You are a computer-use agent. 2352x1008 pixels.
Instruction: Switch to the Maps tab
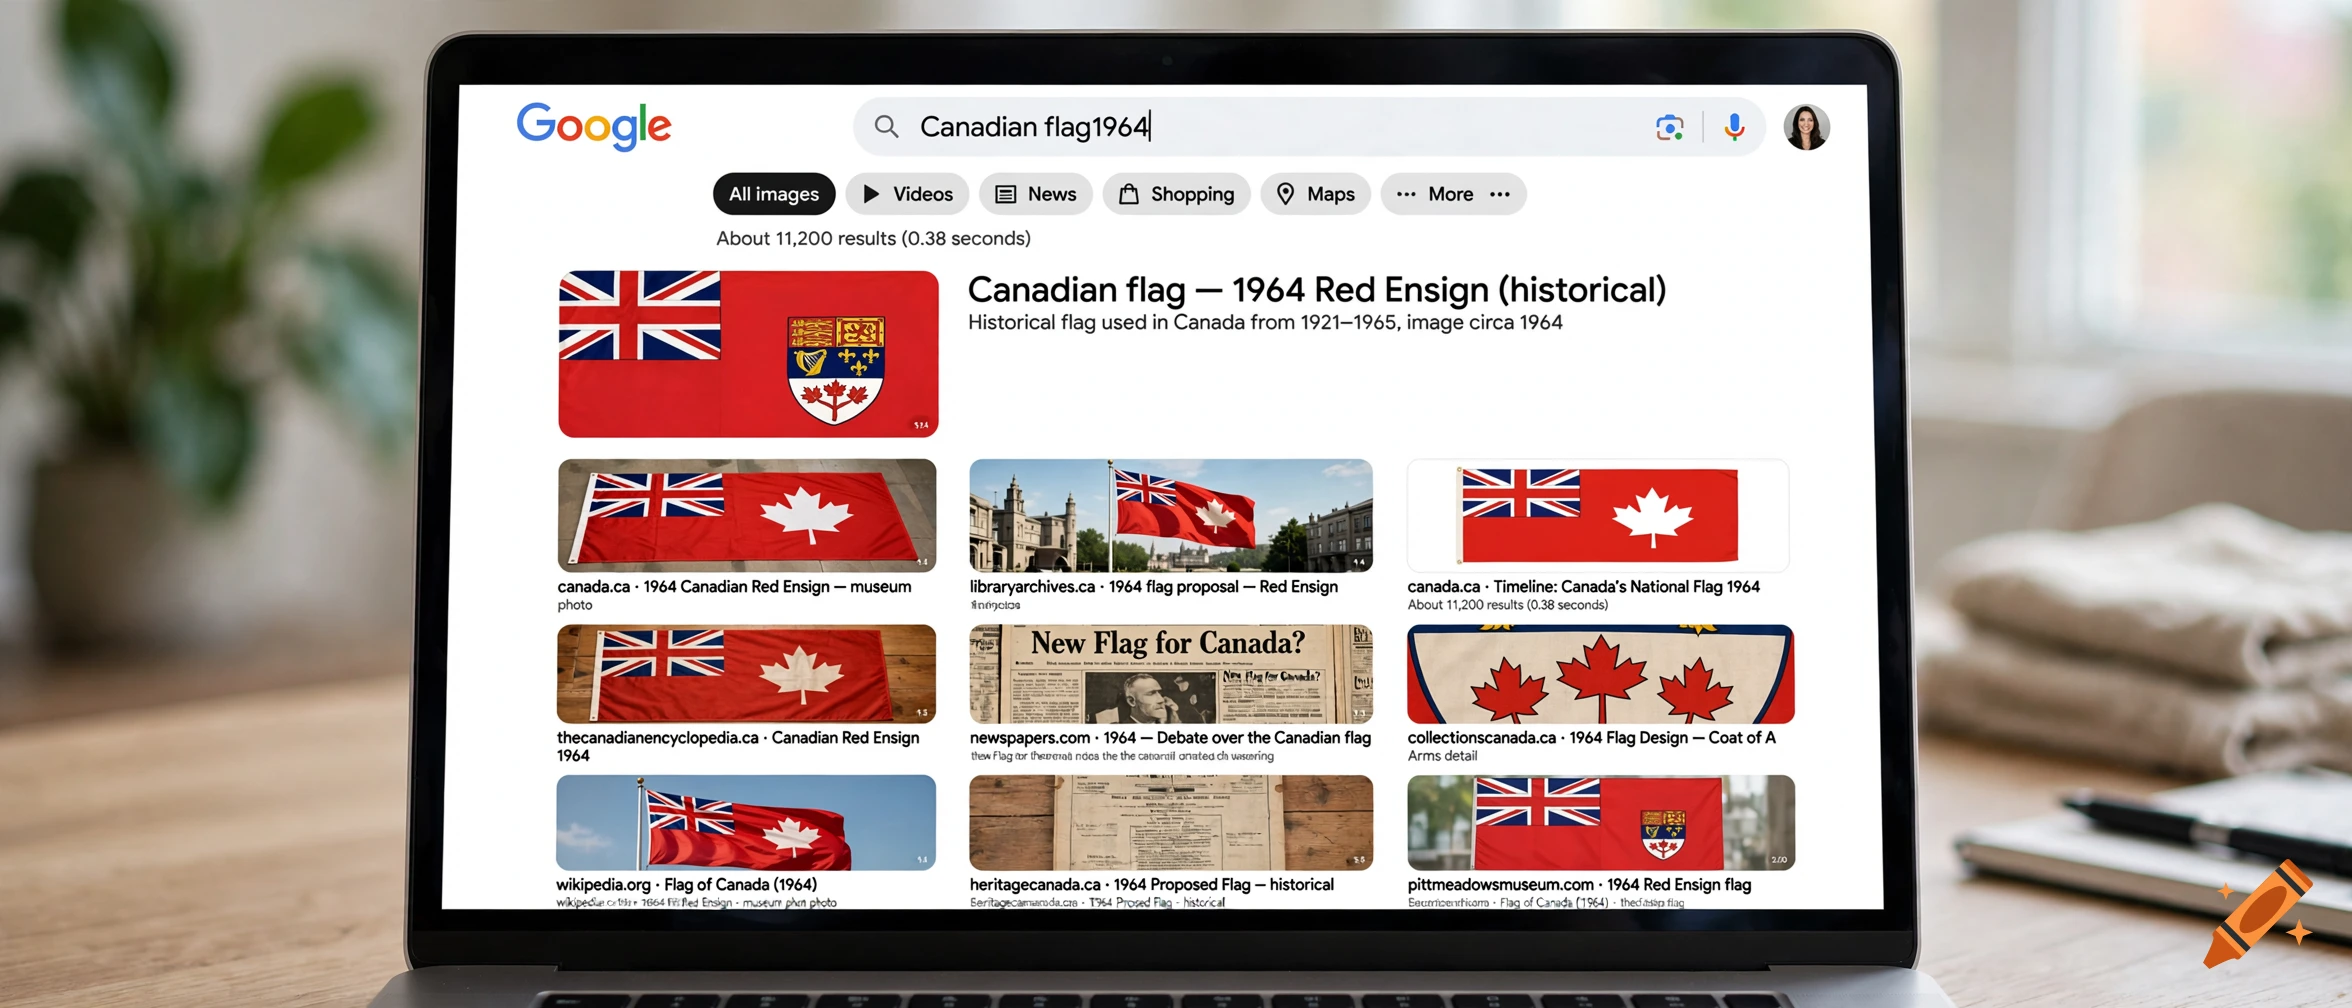click(1315, 194)
